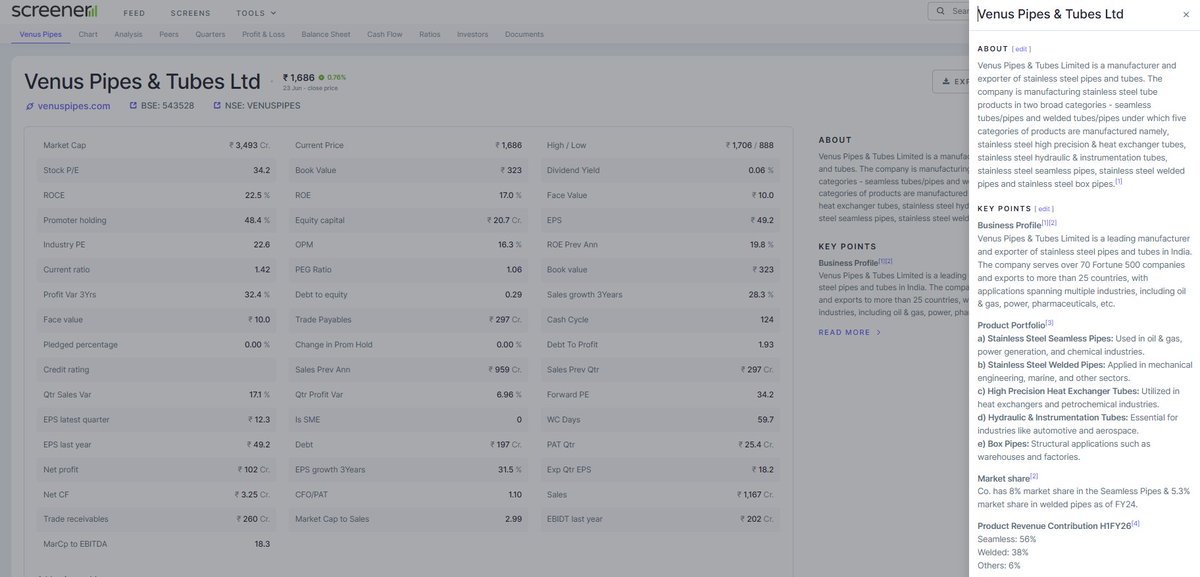
Task: Click the external-link icon before NSE: VENUSPIPES
Action: pos(217,106)
